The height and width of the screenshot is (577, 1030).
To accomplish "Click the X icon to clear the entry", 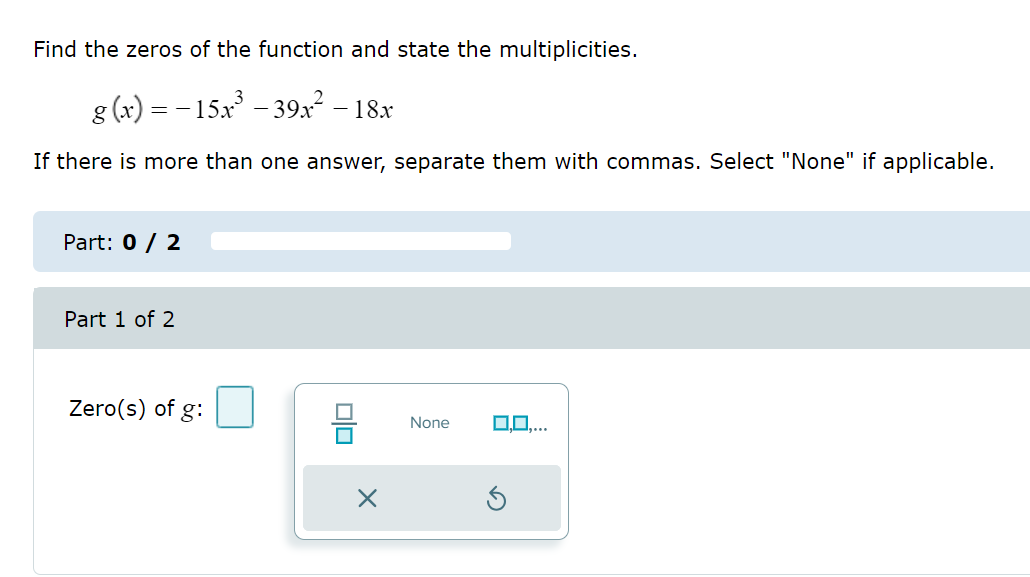I will click(366, 498).
